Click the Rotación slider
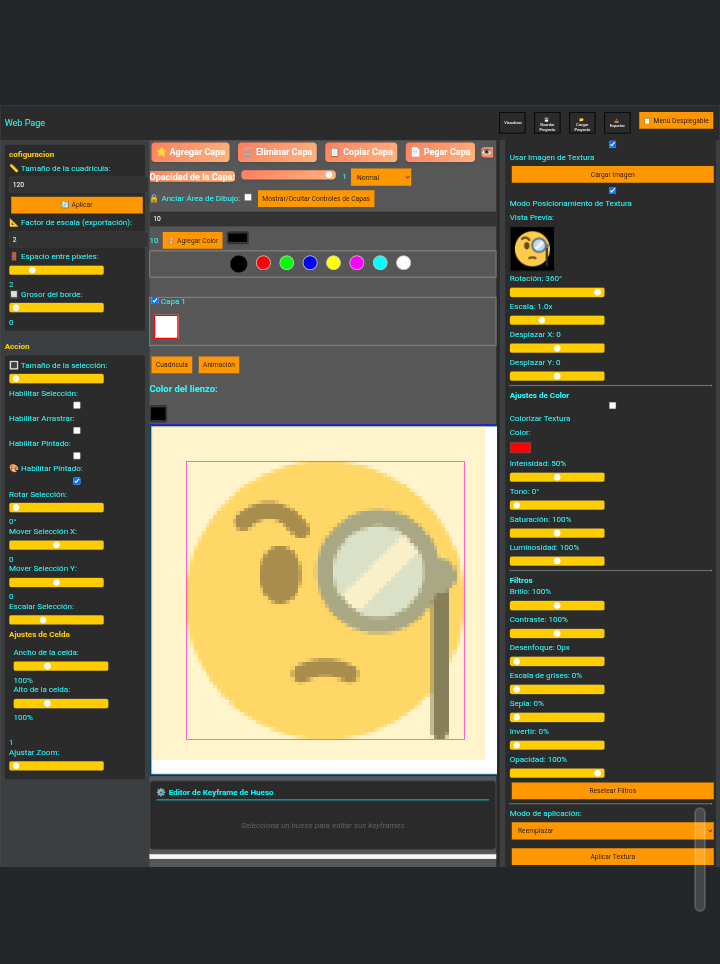 [557, 293]
